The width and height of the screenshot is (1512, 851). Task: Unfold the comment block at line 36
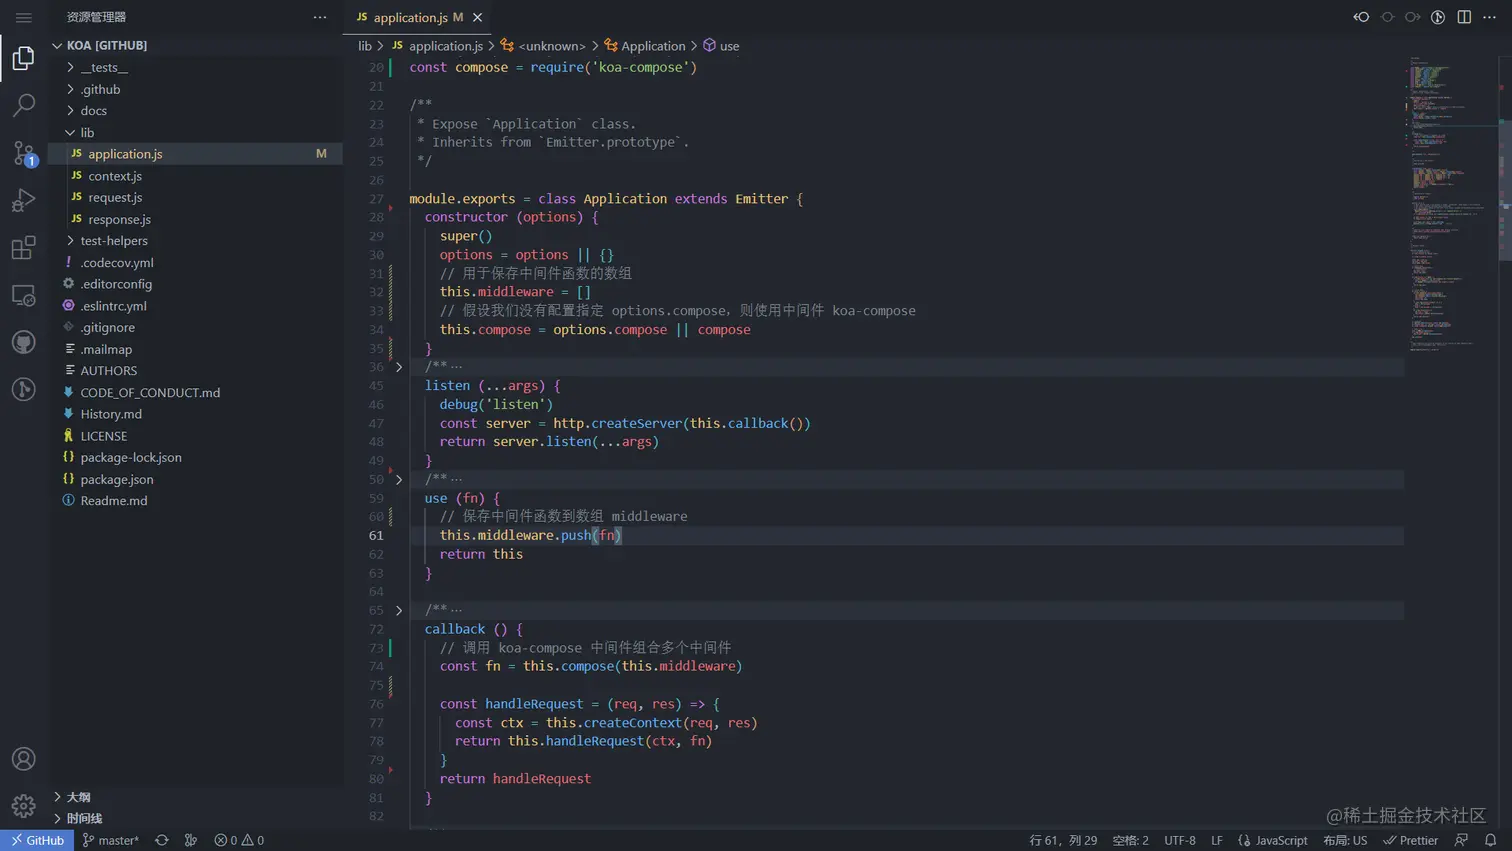(399, 367)
